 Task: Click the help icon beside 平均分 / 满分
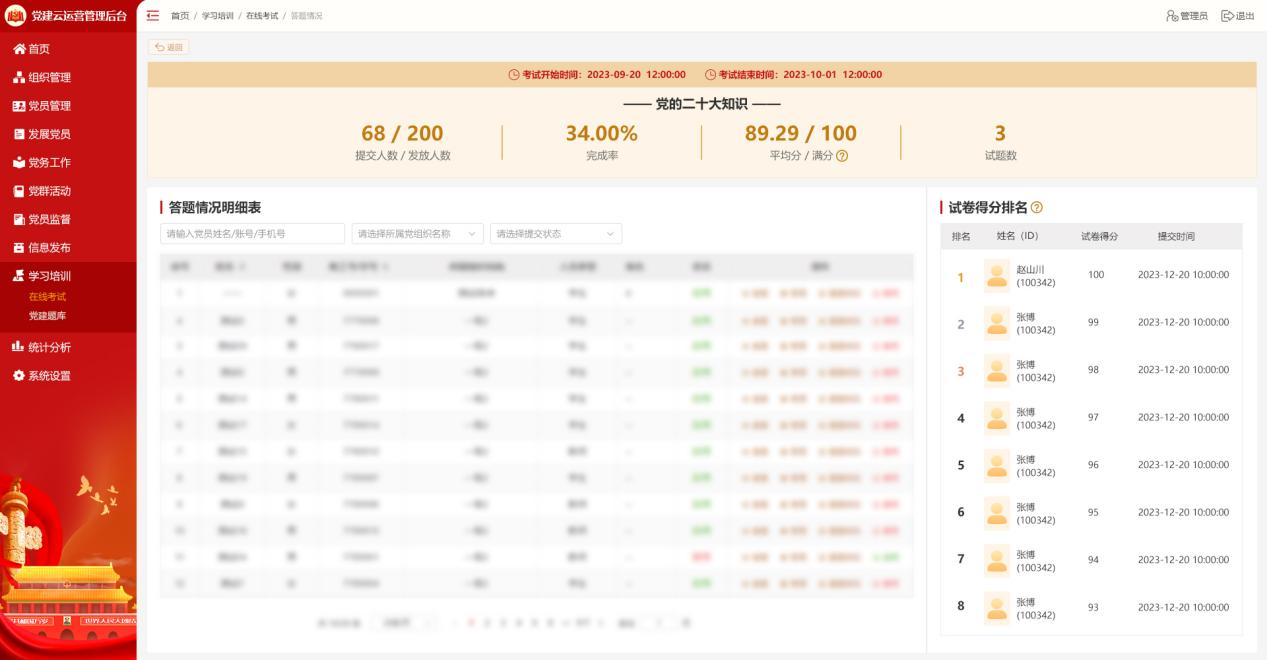(842, 156)
